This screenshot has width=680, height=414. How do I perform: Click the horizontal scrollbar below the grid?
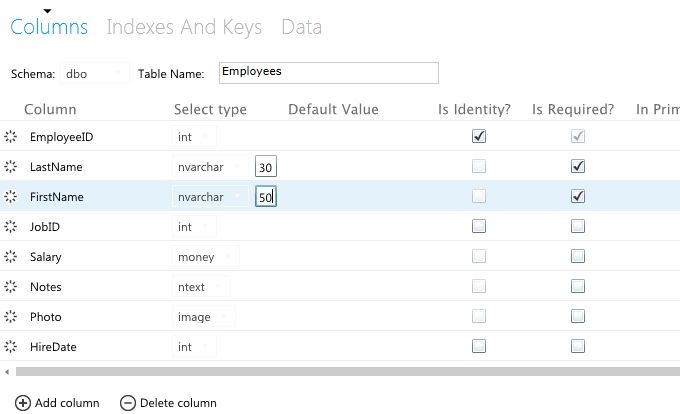(x=340, y=372)
